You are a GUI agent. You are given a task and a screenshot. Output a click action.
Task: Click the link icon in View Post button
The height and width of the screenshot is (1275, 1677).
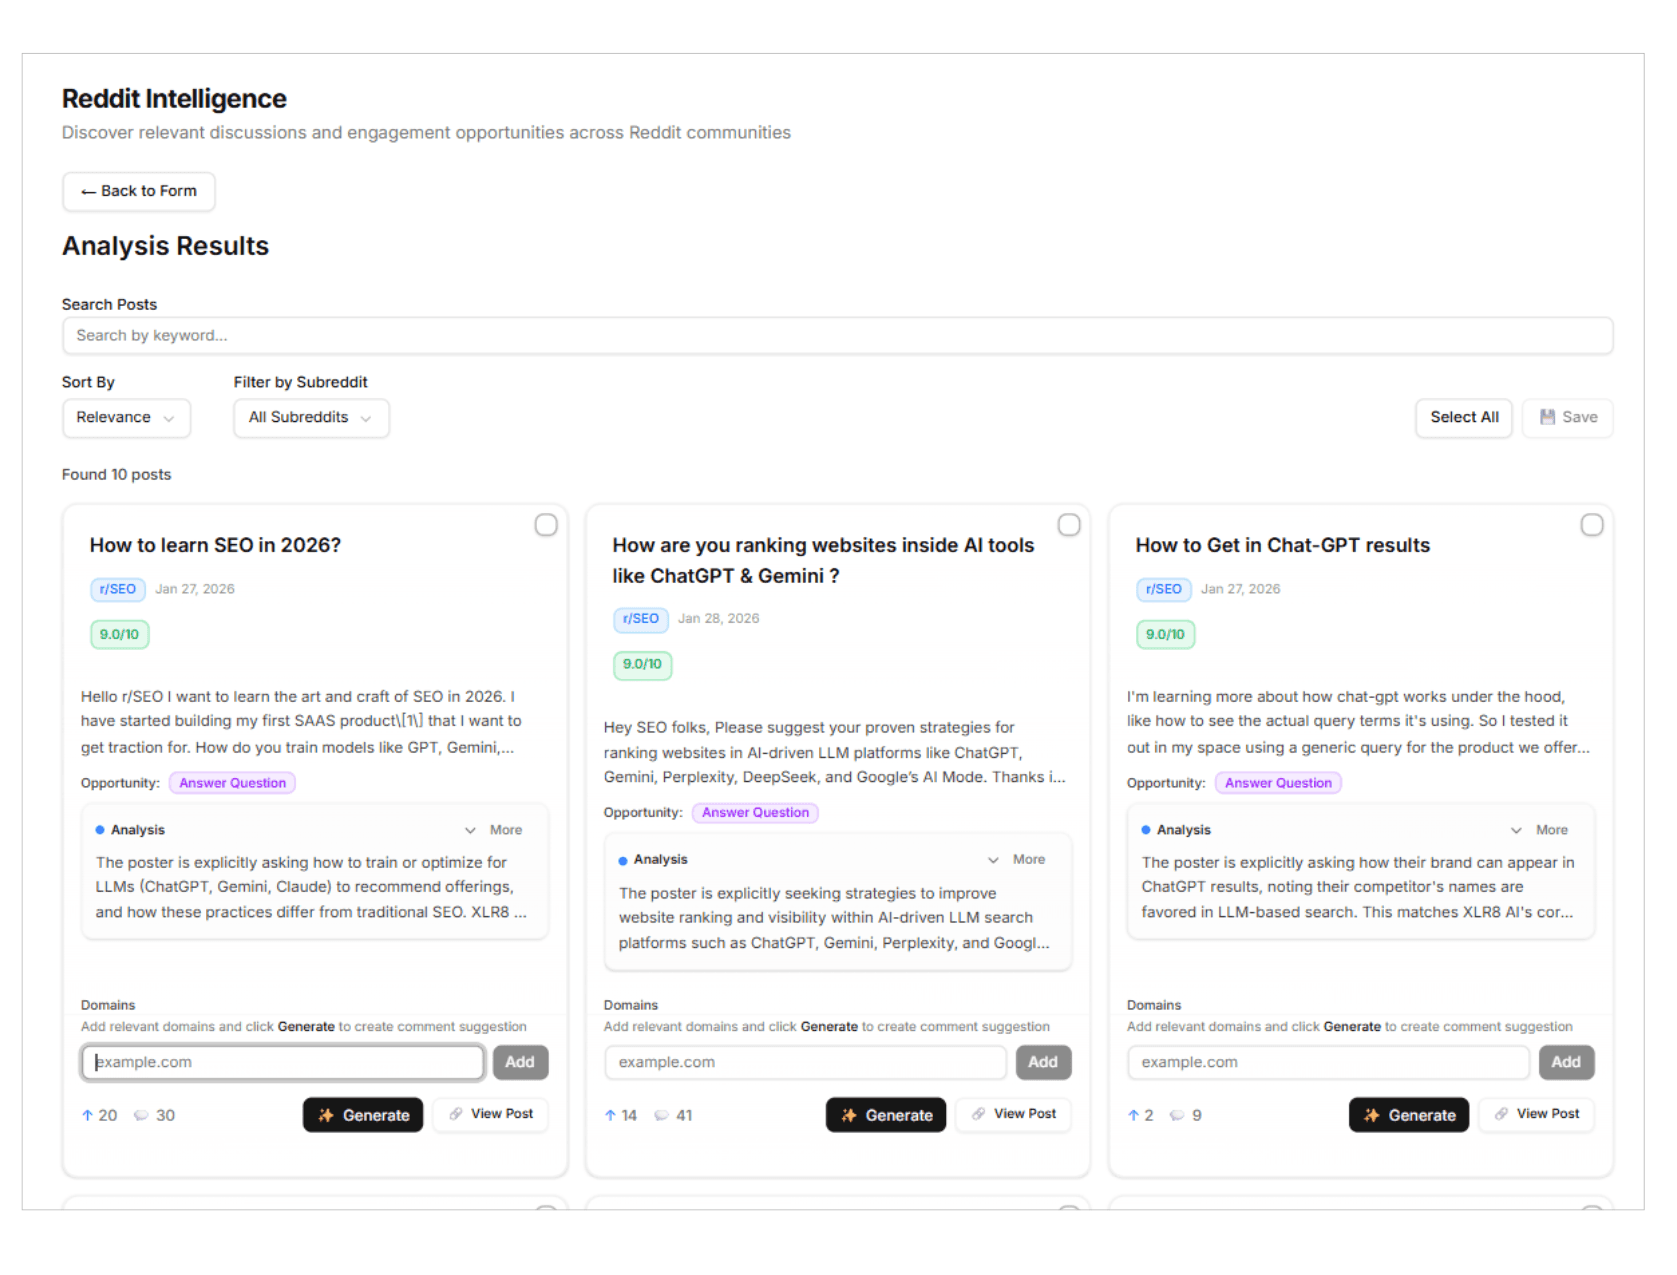click(456, 1114)
